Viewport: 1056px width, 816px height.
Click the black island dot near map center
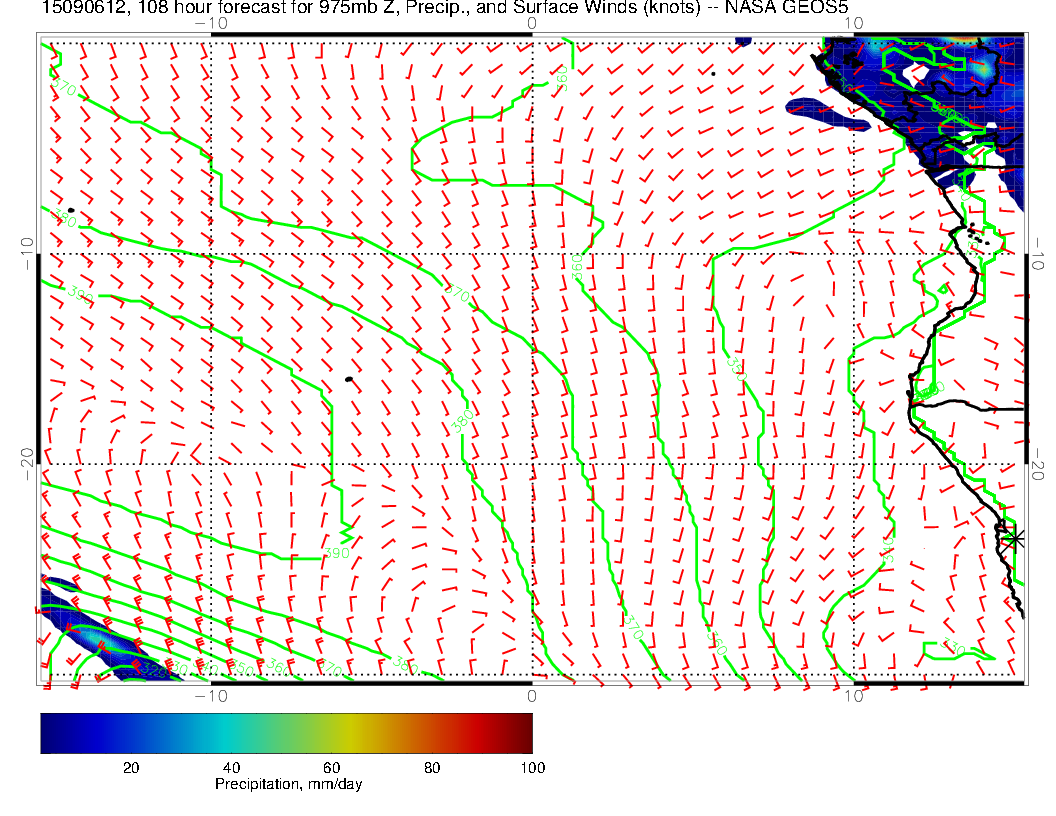(349, 380)
